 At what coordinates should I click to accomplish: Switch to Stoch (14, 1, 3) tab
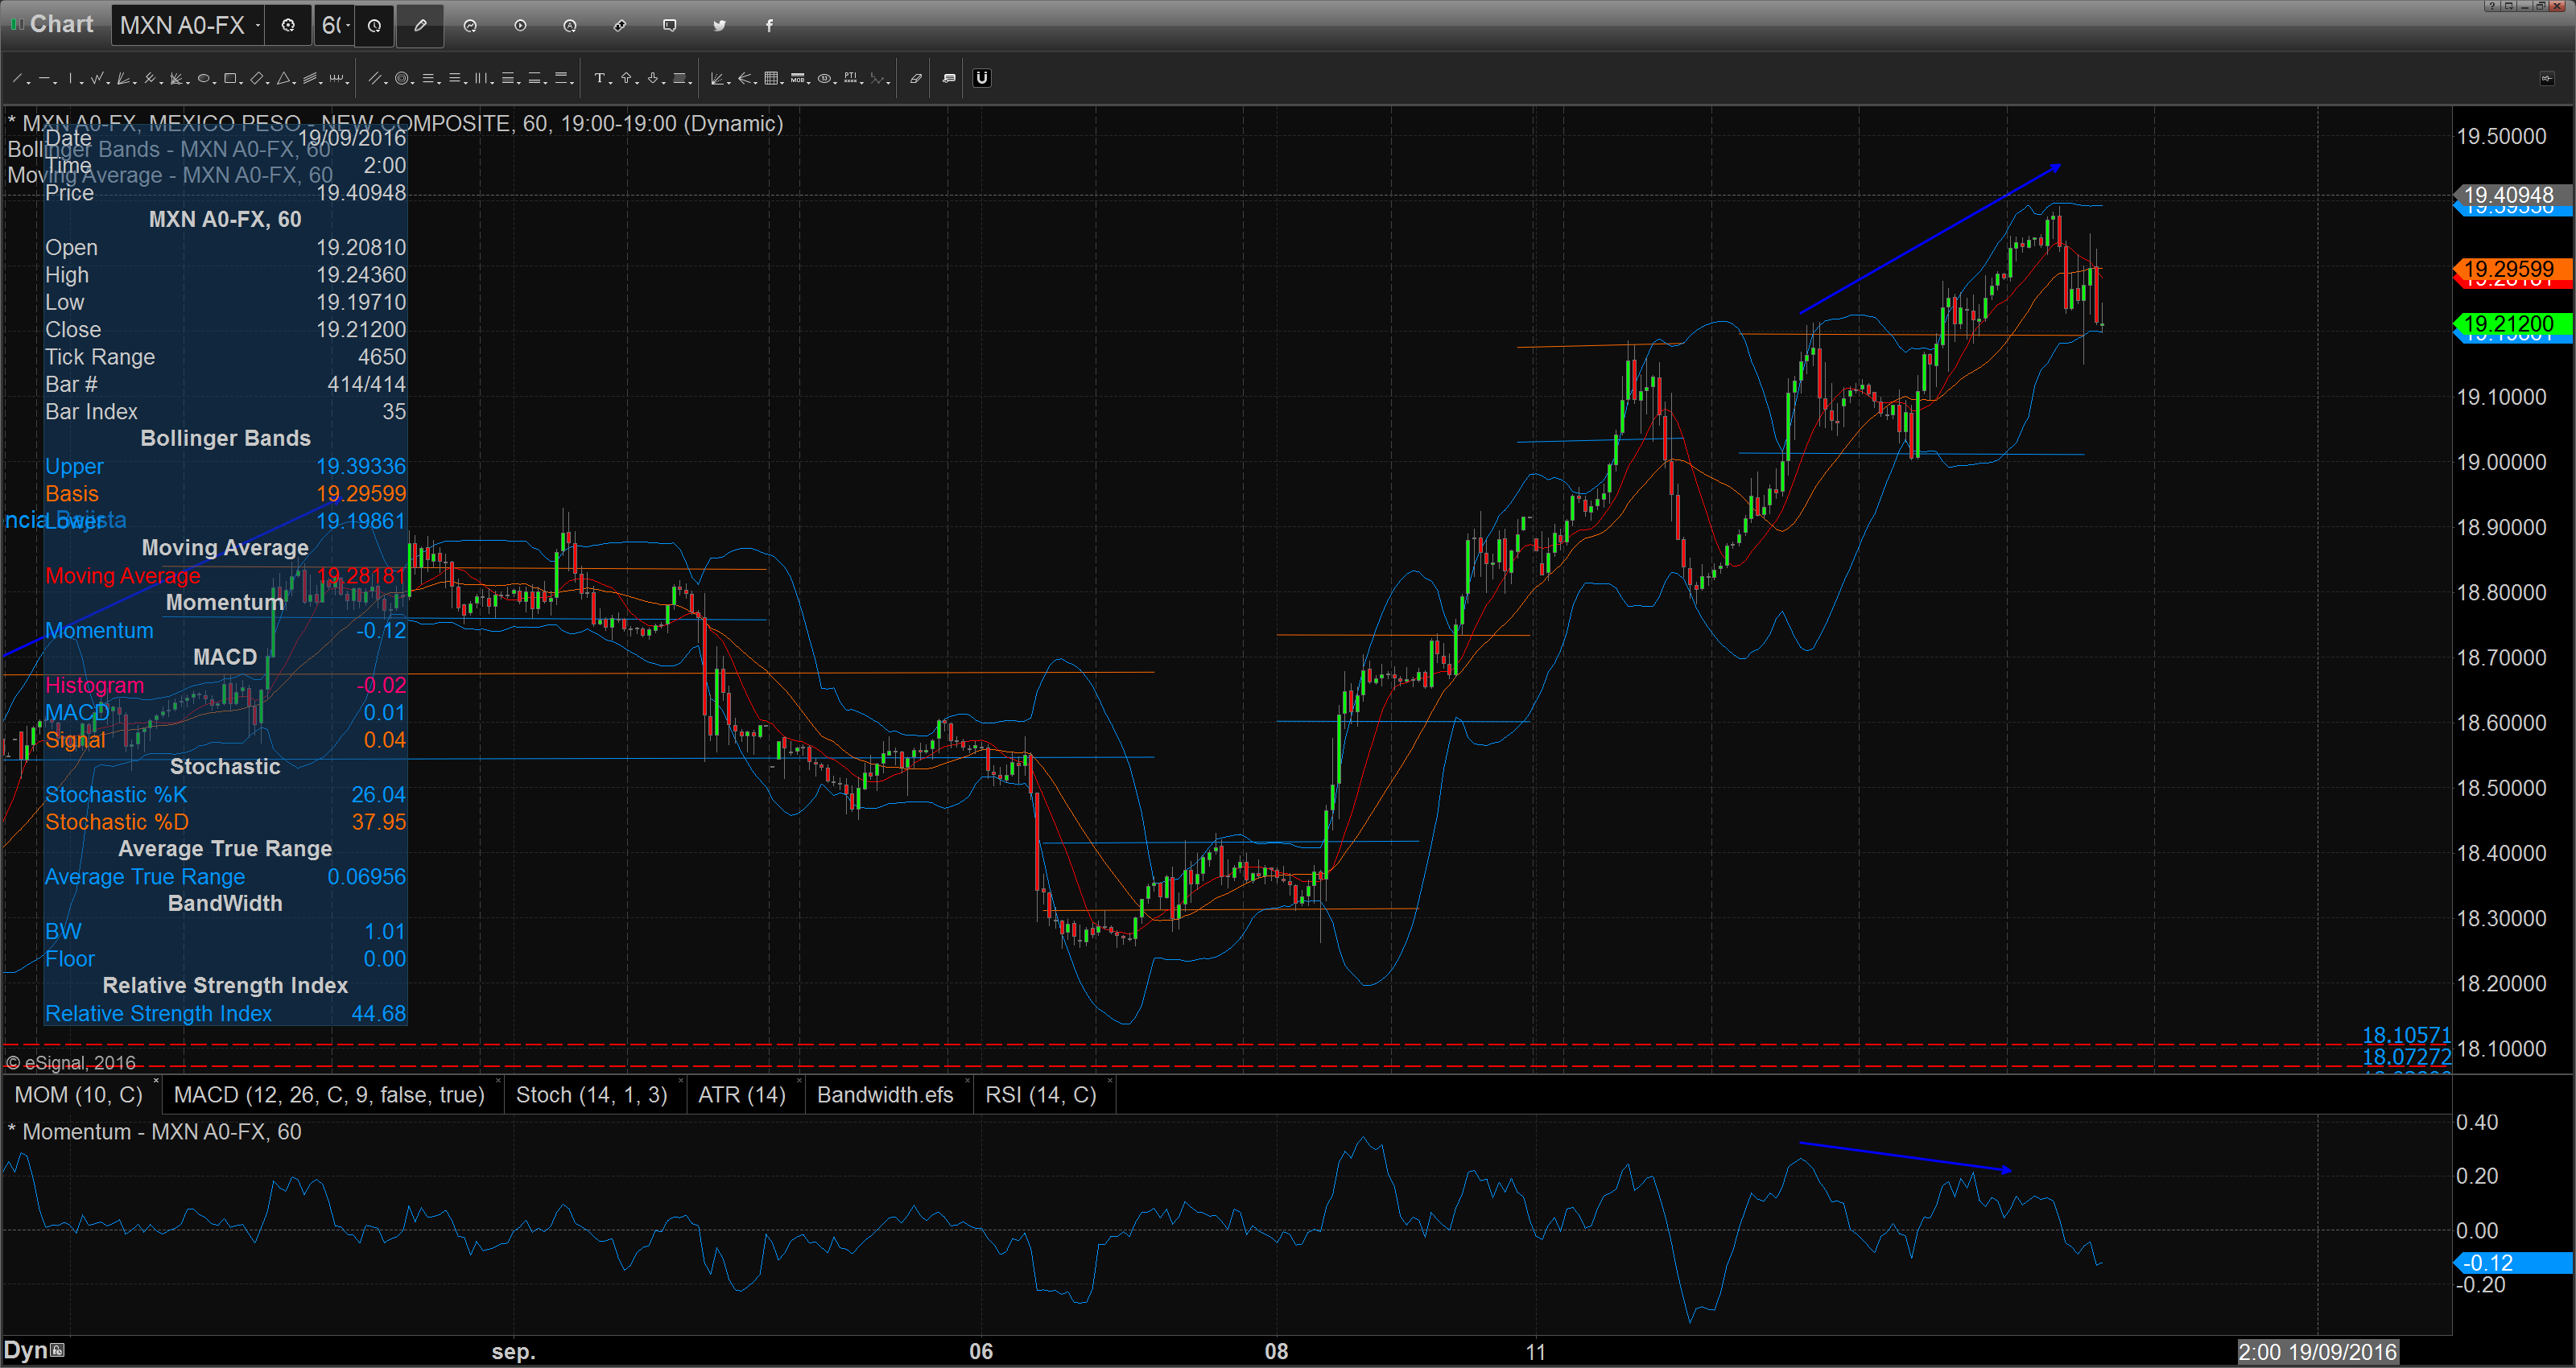click(x=591, y=1095)
